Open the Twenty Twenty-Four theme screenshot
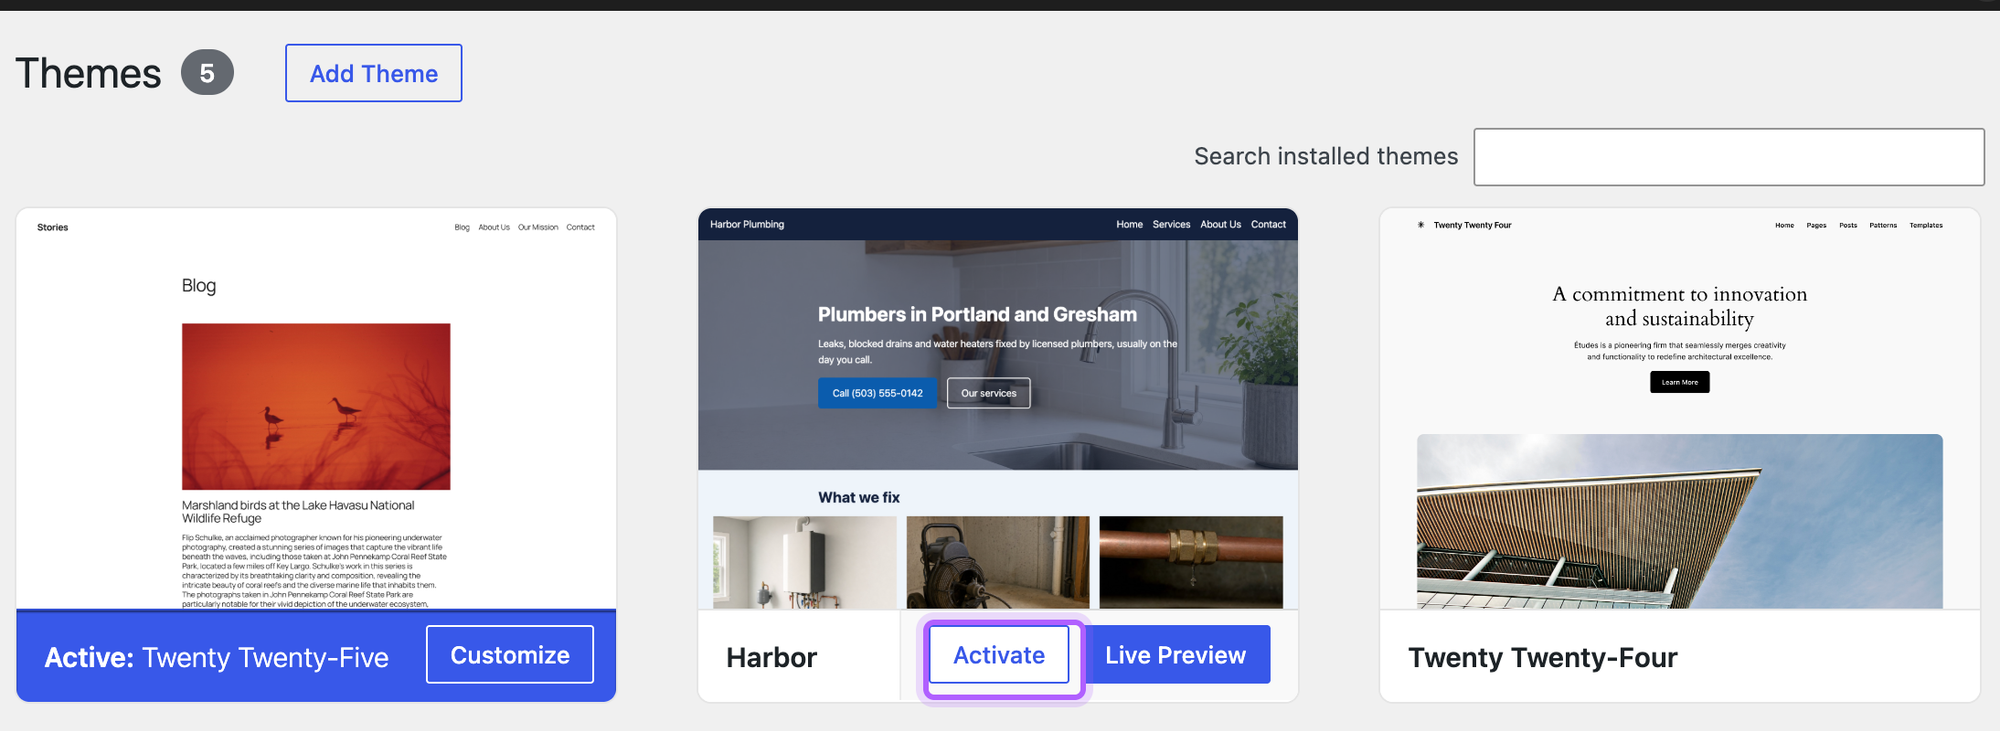Screen dimensions: 2000x731 click(1680, 408)
